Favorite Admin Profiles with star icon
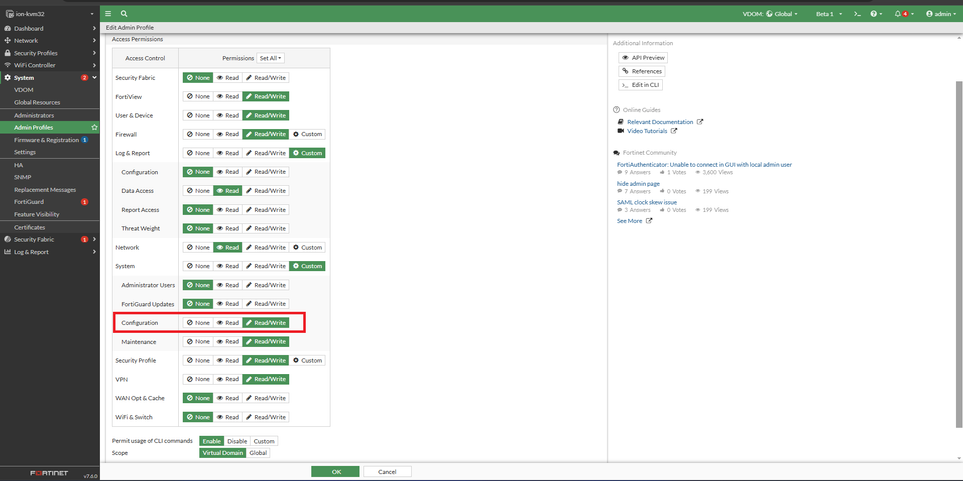This screenshot has width=963, height=481. pyautogui.click(x=94, y=128)
